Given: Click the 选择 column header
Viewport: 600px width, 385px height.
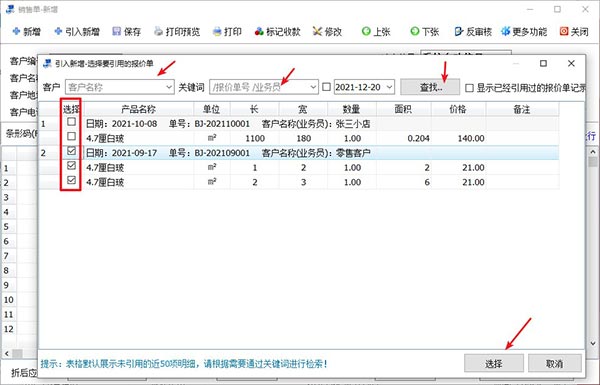Looking at the screenshot, I should 71,109.
